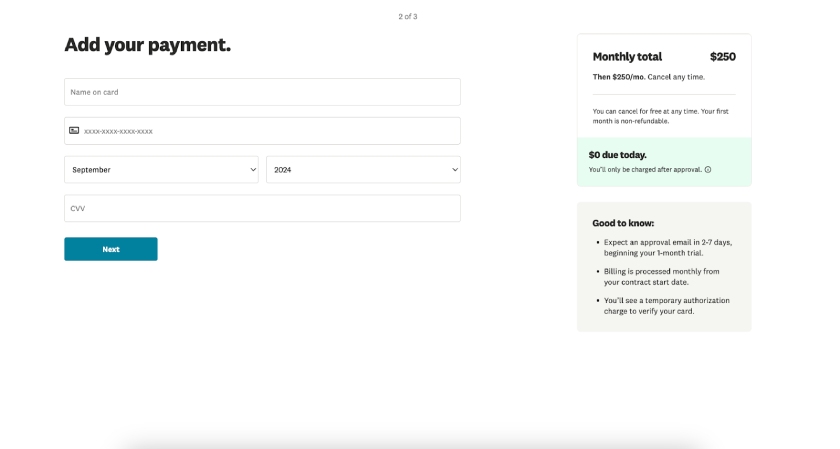Click the 'Add your payment.' heading
Viewport: 840px width, 449px height.
point(147,44)
